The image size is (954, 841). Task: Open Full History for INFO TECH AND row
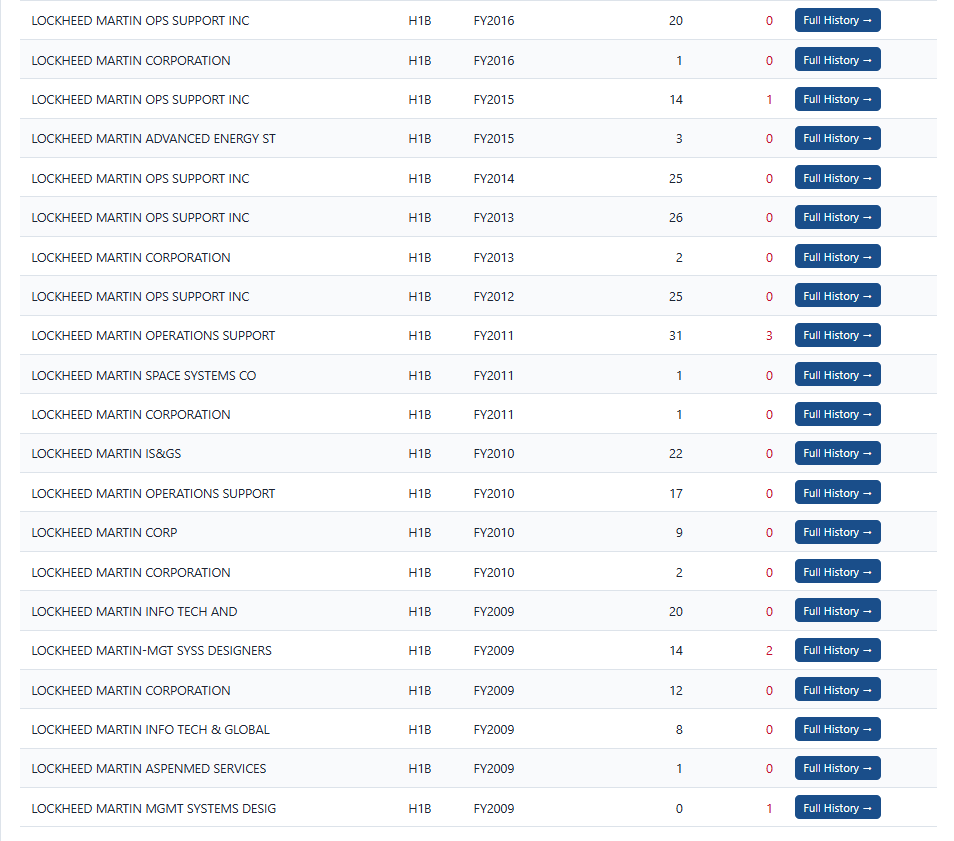pyautogui.click(x=837, y=611)
